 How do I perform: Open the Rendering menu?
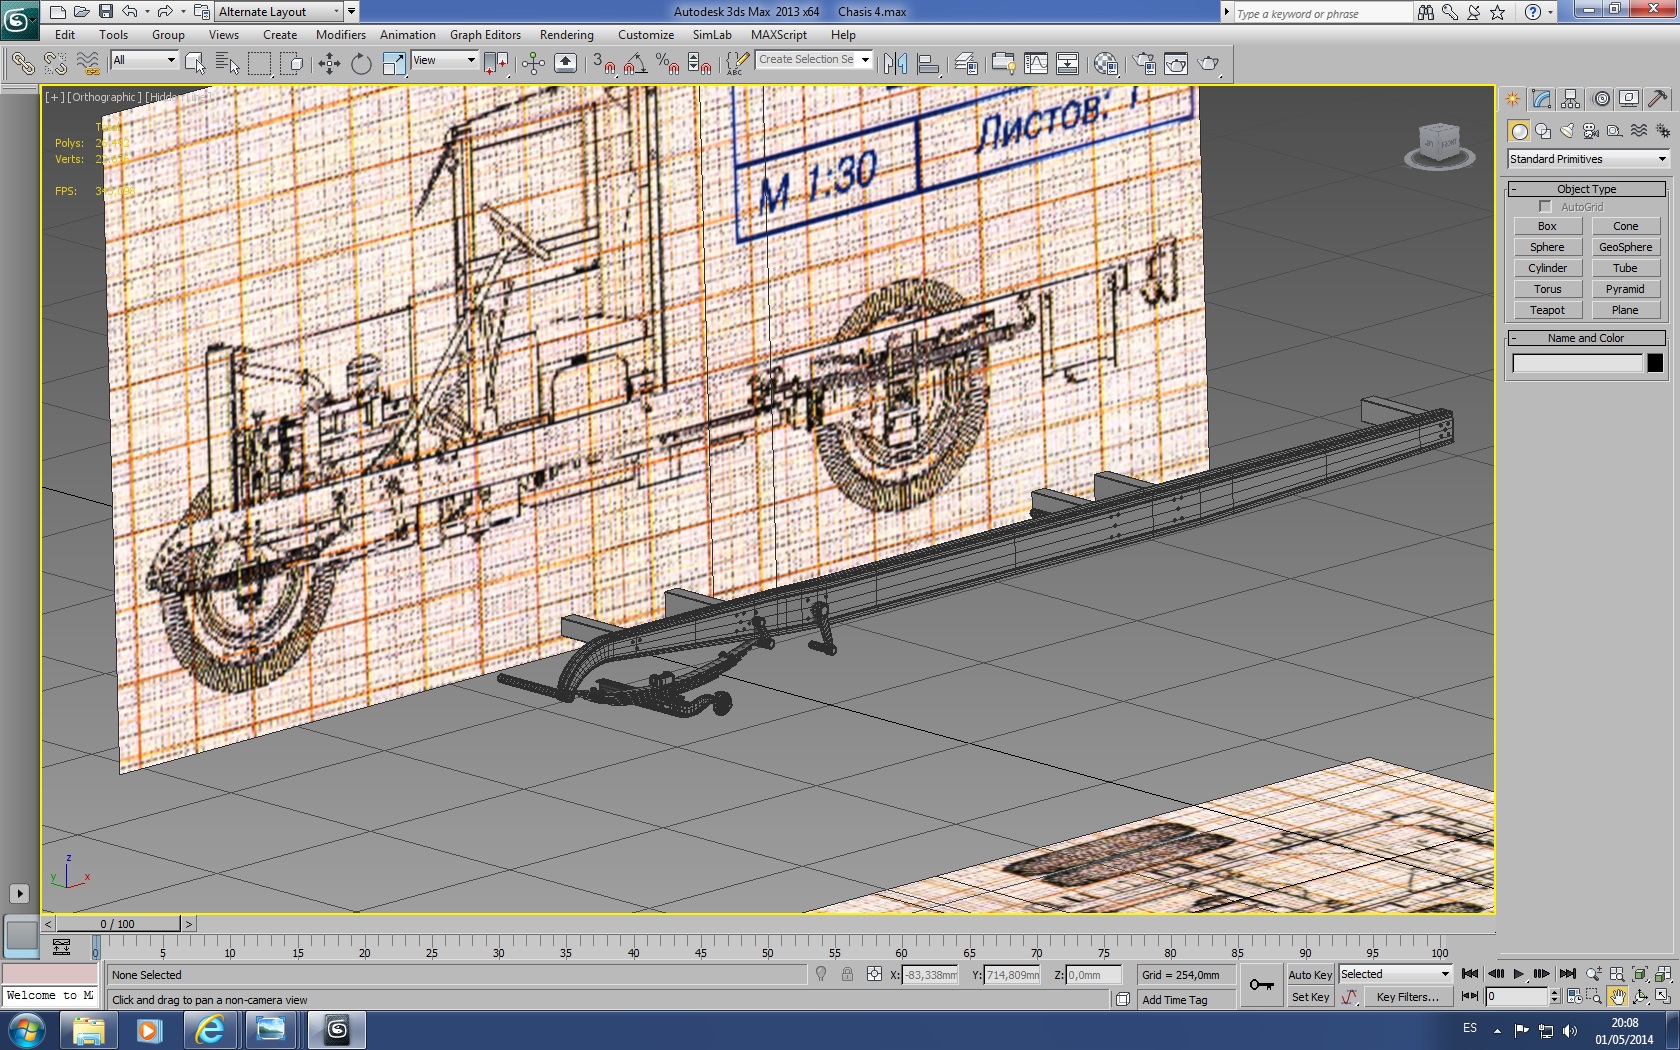click(566, 35)
